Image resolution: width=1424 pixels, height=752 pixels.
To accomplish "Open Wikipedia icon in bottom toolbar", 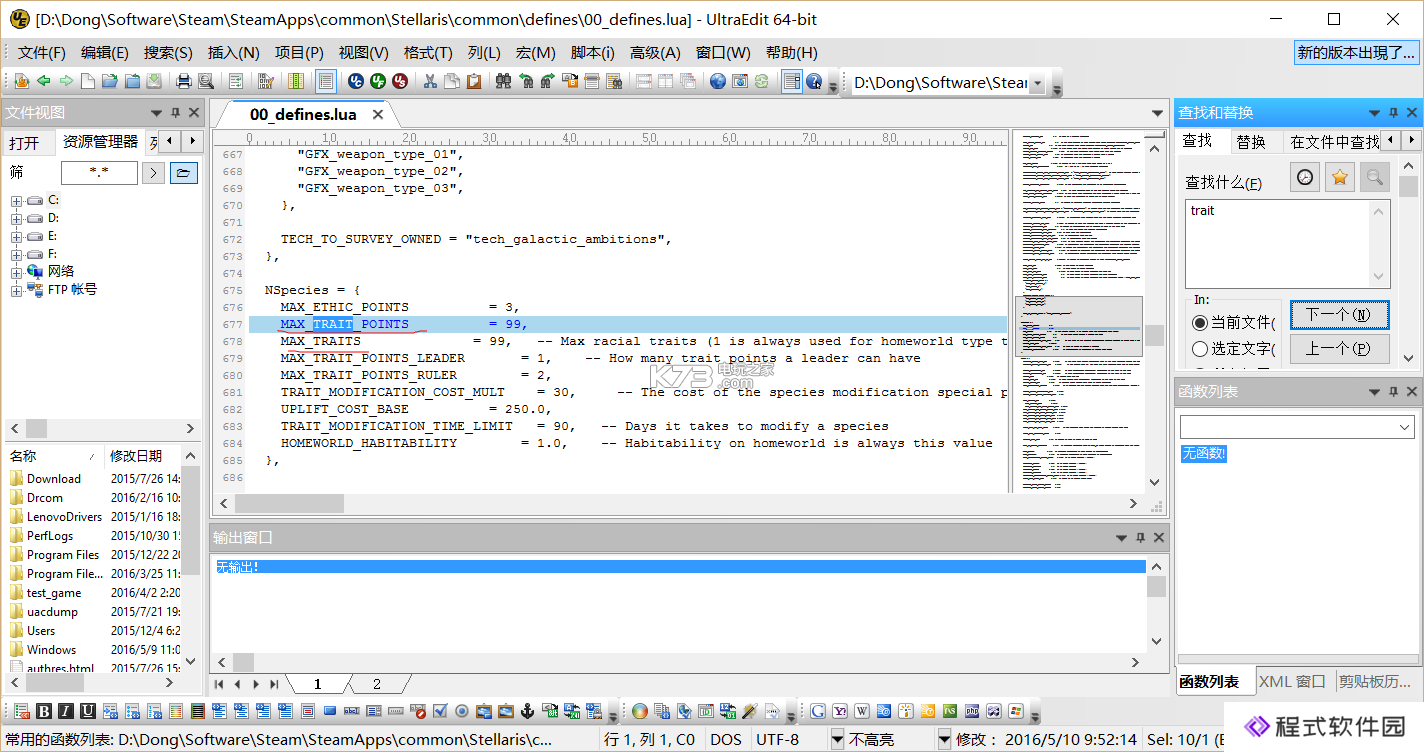I will click(x=862, y=711).
